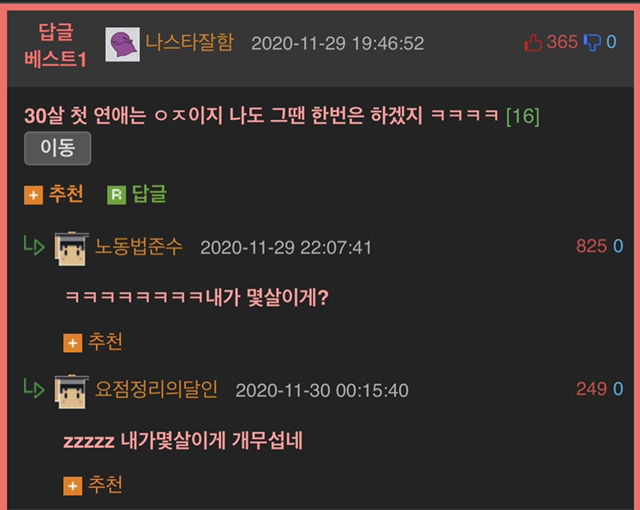This screenshot has height=510, width=640.
Task: Click the red thumbs-up icon
Action: (x=533, y=43)
